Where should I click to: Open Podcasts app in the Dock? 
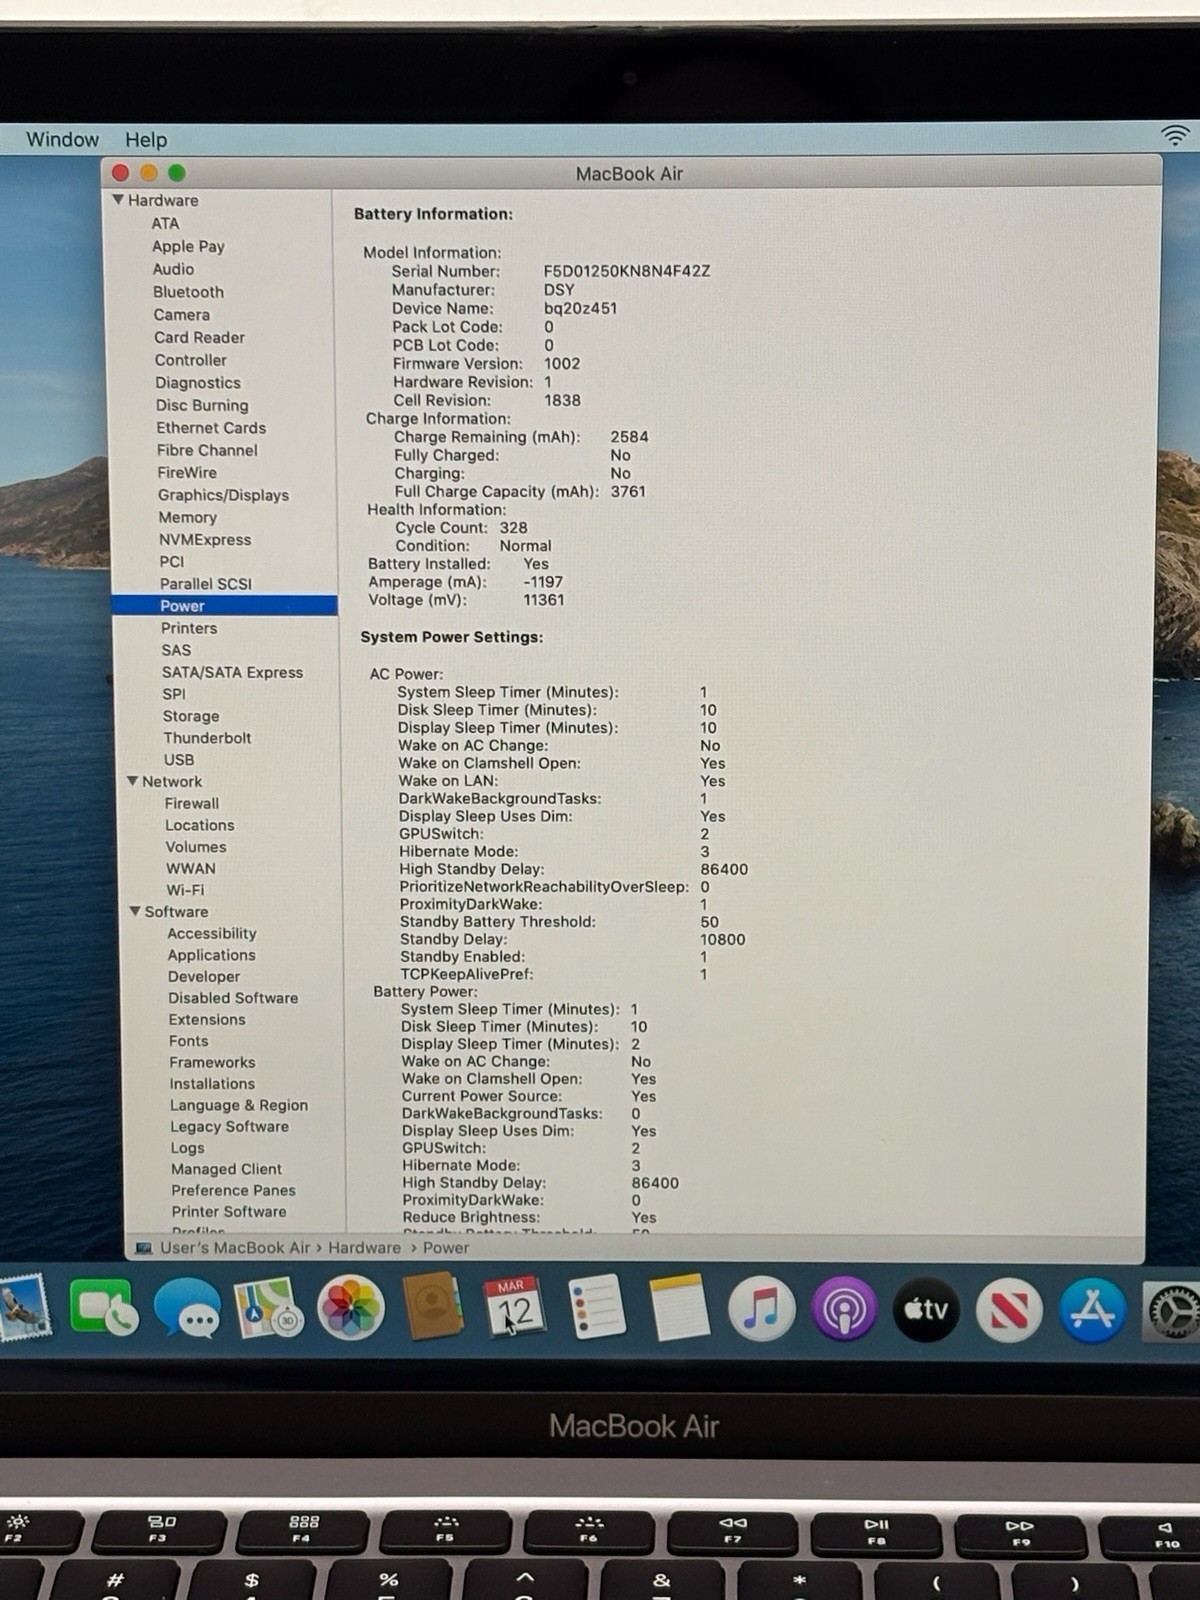point(845,1308)
